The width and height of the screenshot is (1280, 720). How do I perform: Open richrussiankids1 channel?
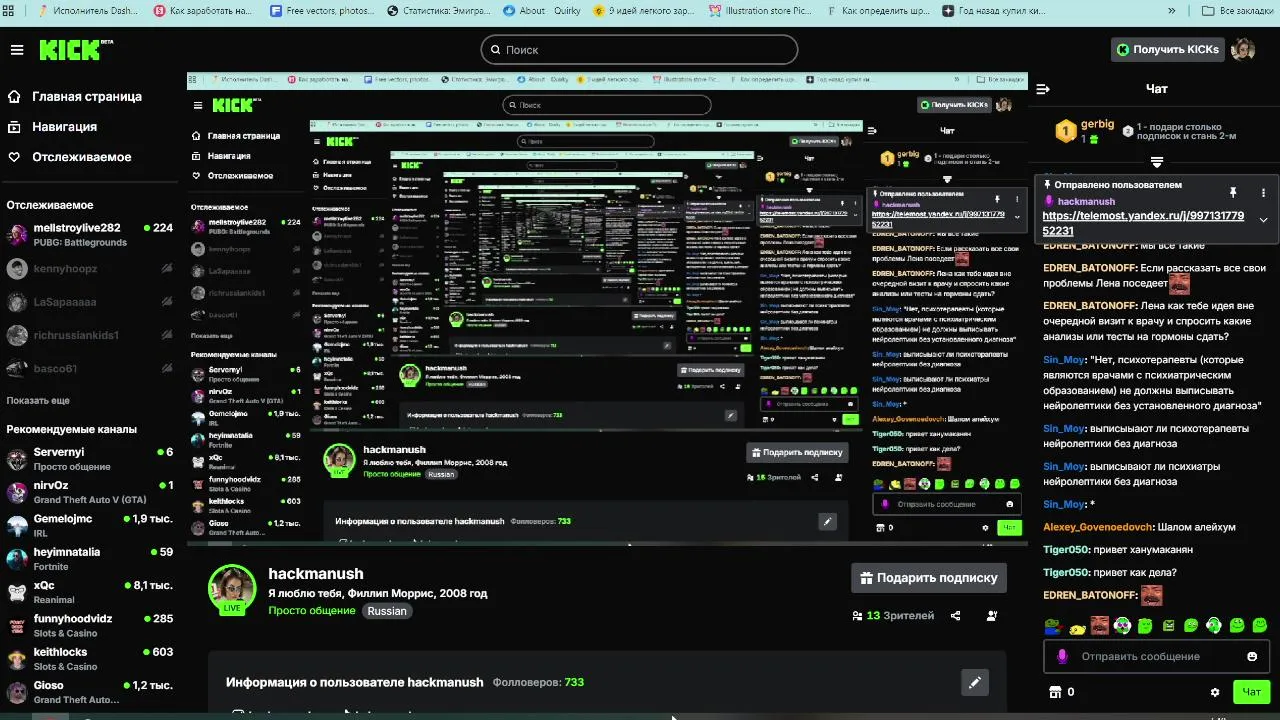pos(90,335)
